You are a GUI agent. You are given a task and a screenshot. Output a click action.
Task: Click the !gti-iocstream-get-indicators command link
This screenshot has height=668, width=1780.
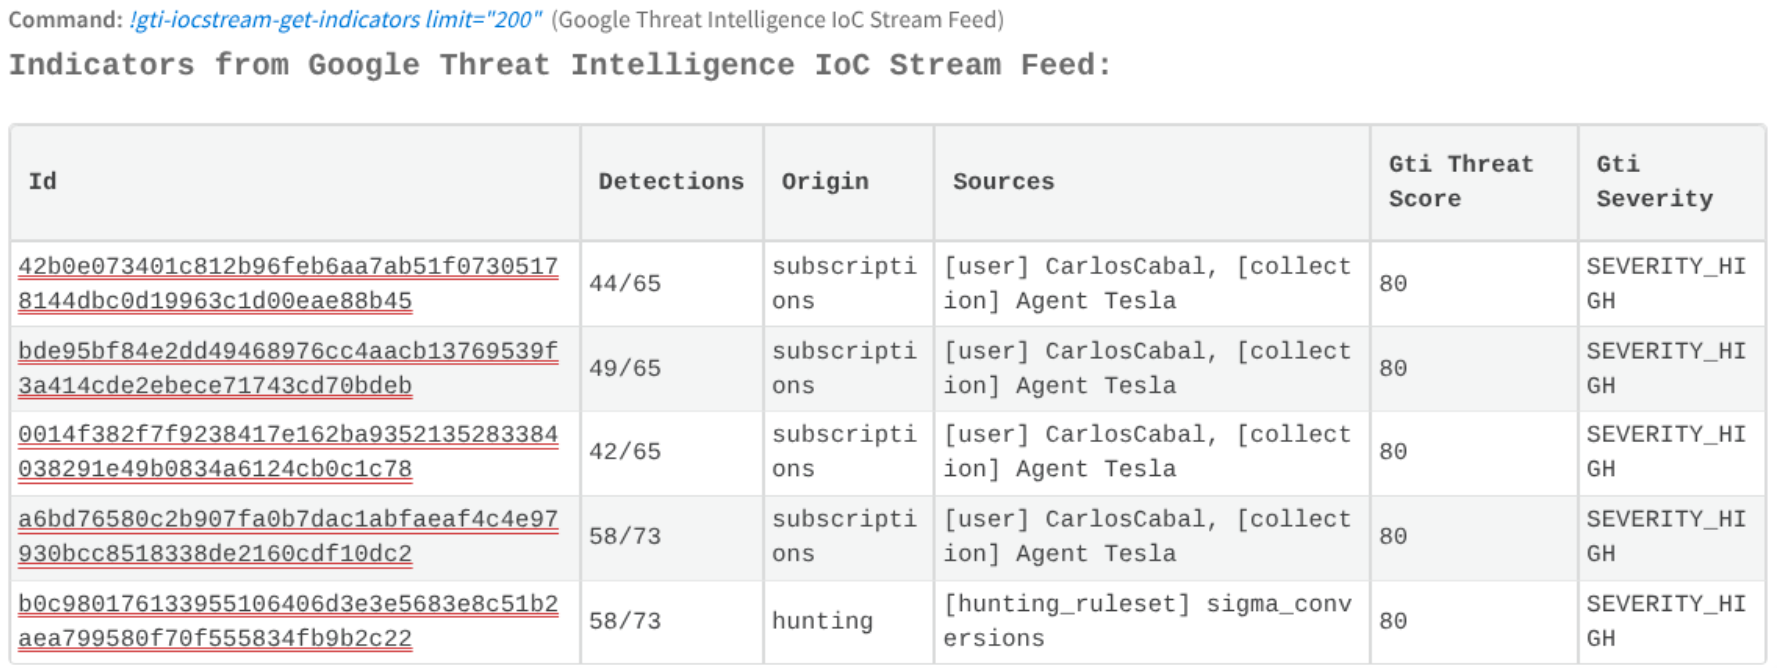tap(335, 20)
